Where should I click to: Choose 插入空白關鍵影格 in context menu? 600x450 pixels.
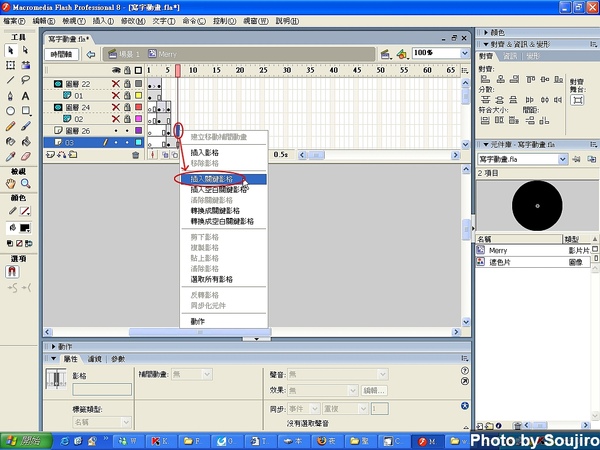[x=223, y=189]
